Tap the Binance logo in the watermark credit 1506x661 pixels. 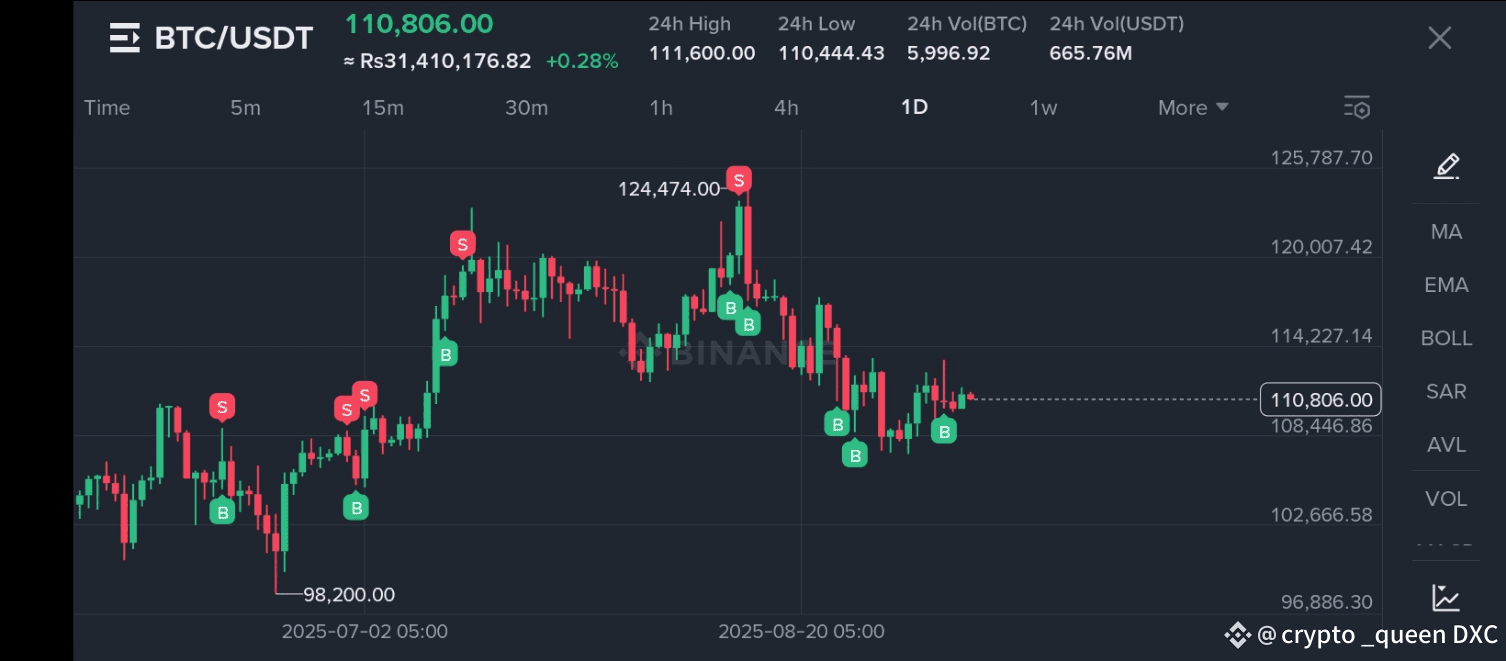tap(1238, 634)
